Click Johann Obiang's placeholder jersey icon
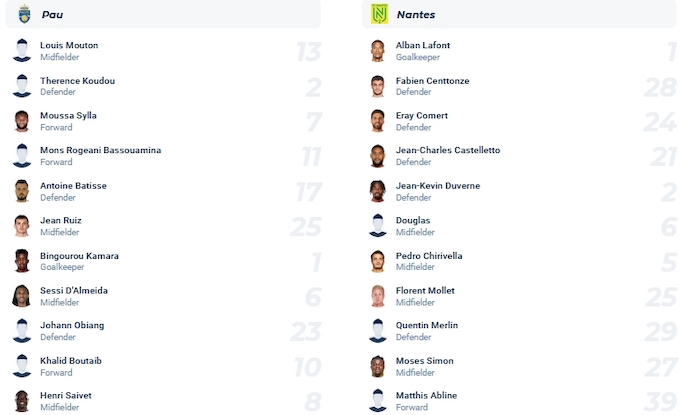This screenshot has width=690, height=415. click(x=22, y=331)
